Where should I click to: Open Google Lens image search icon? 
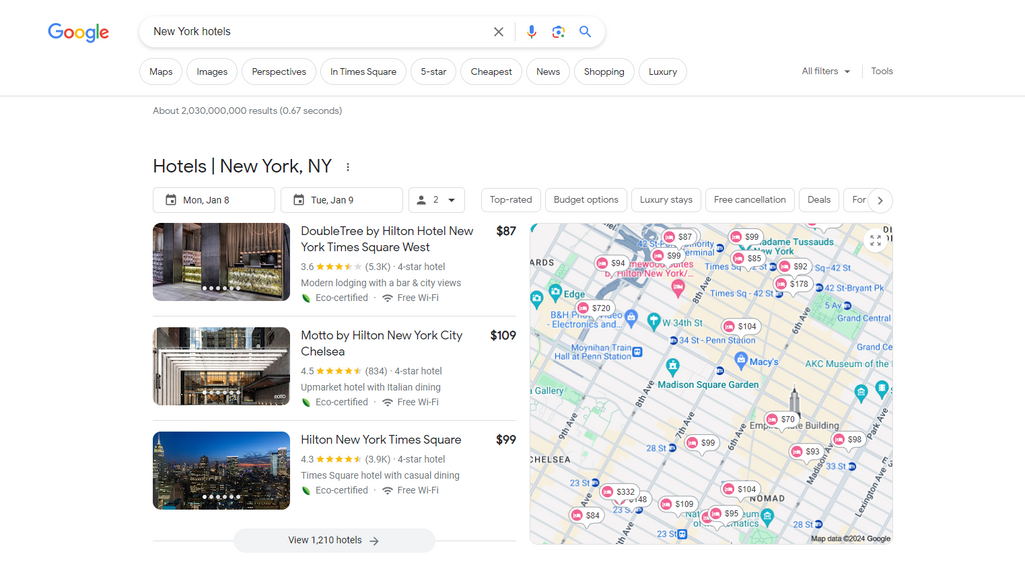[x=558, y=31]
